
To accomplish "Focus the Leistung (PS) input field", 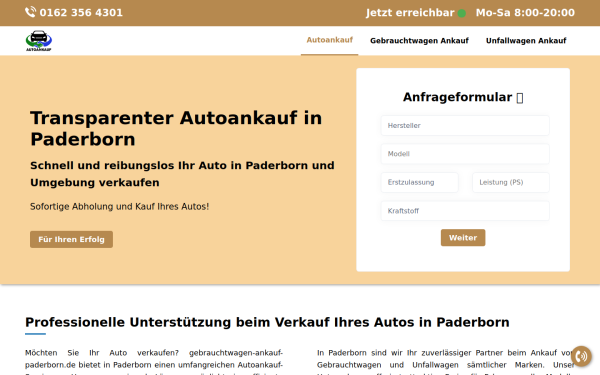I will point(511,182).
